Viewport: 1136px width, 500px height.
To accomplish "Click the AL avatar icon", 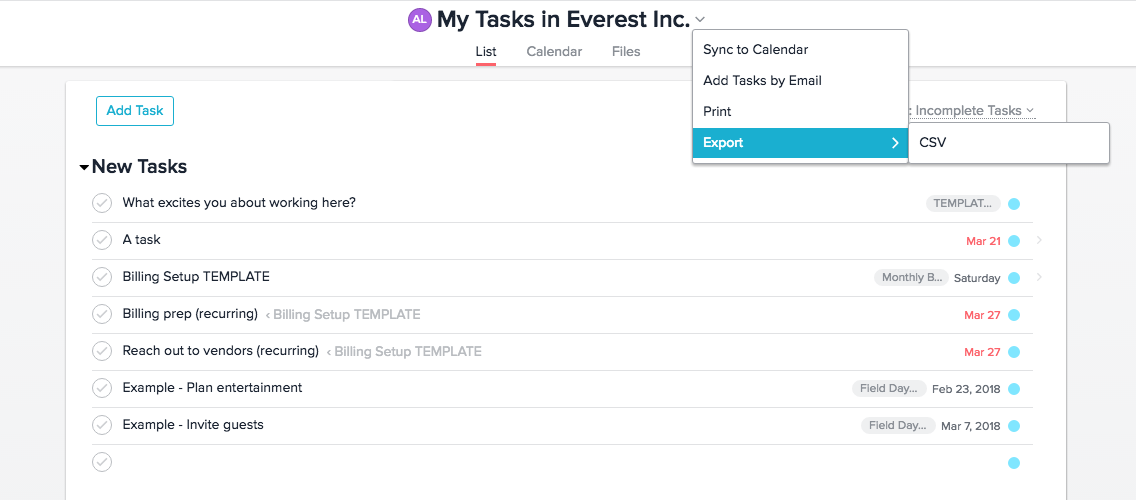I will coord(419,19).
